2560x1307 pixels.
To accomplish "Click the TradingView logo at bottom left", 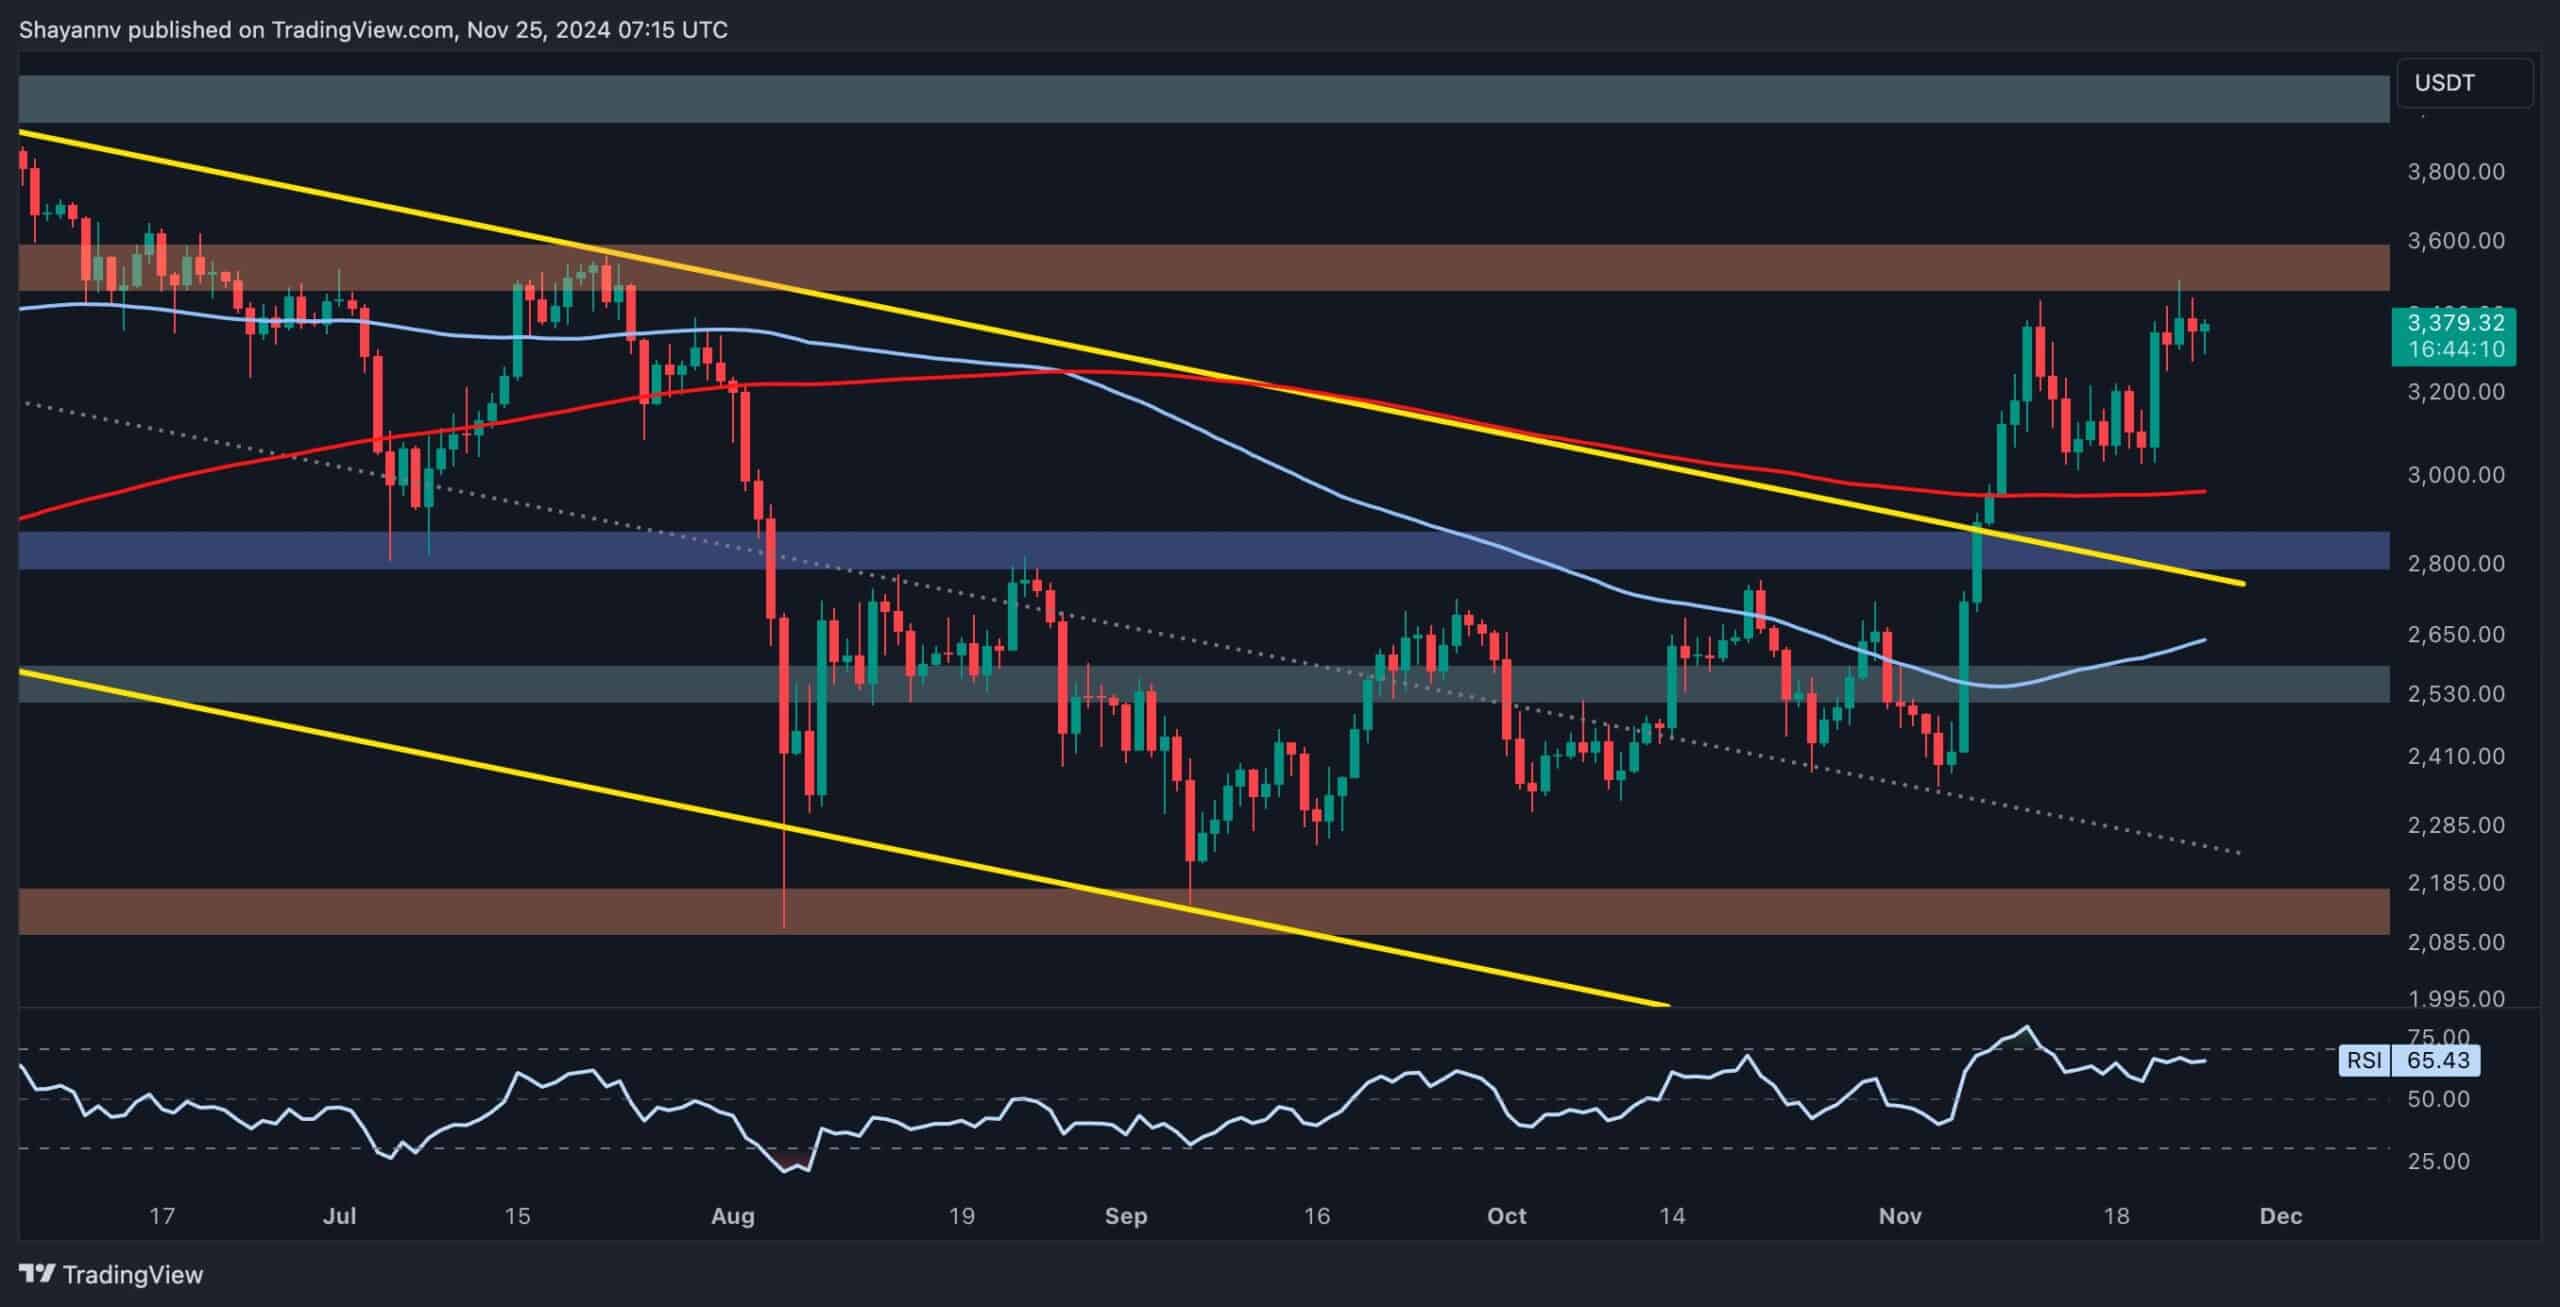I will (x=111, y=1274).
